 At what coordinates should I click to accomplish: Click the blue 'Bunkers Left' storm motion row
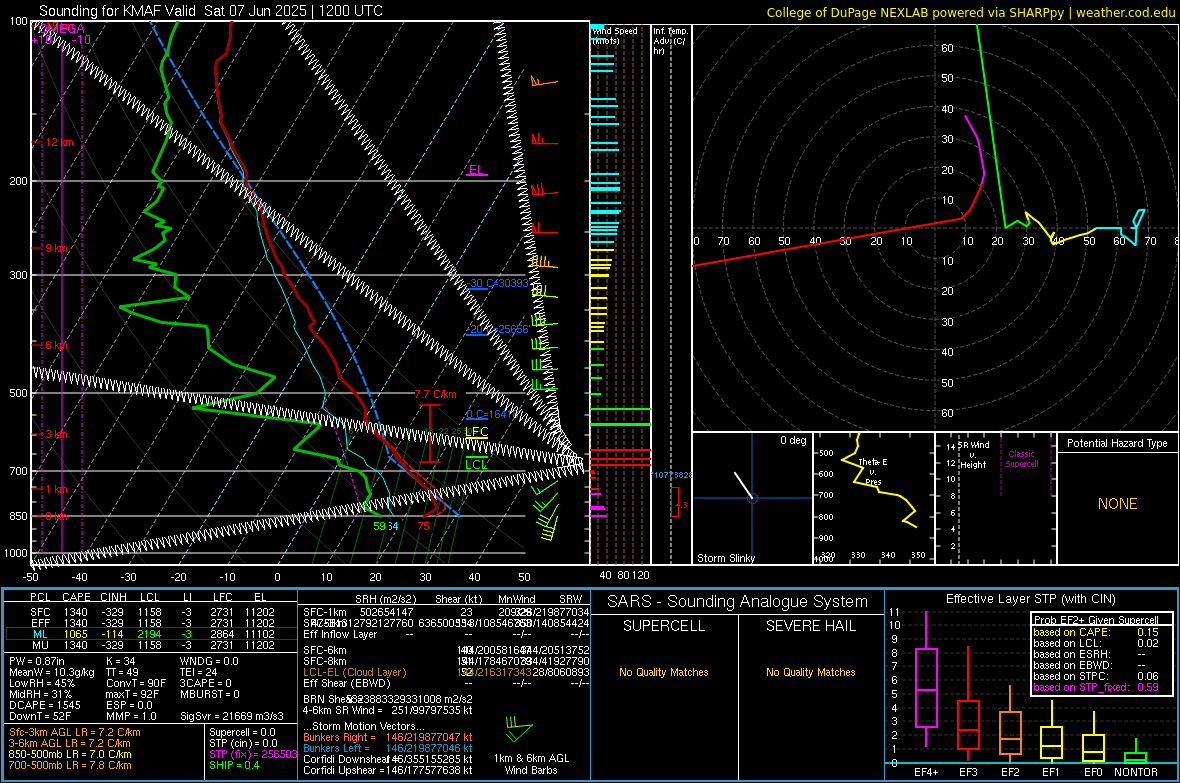pos(388,748)
